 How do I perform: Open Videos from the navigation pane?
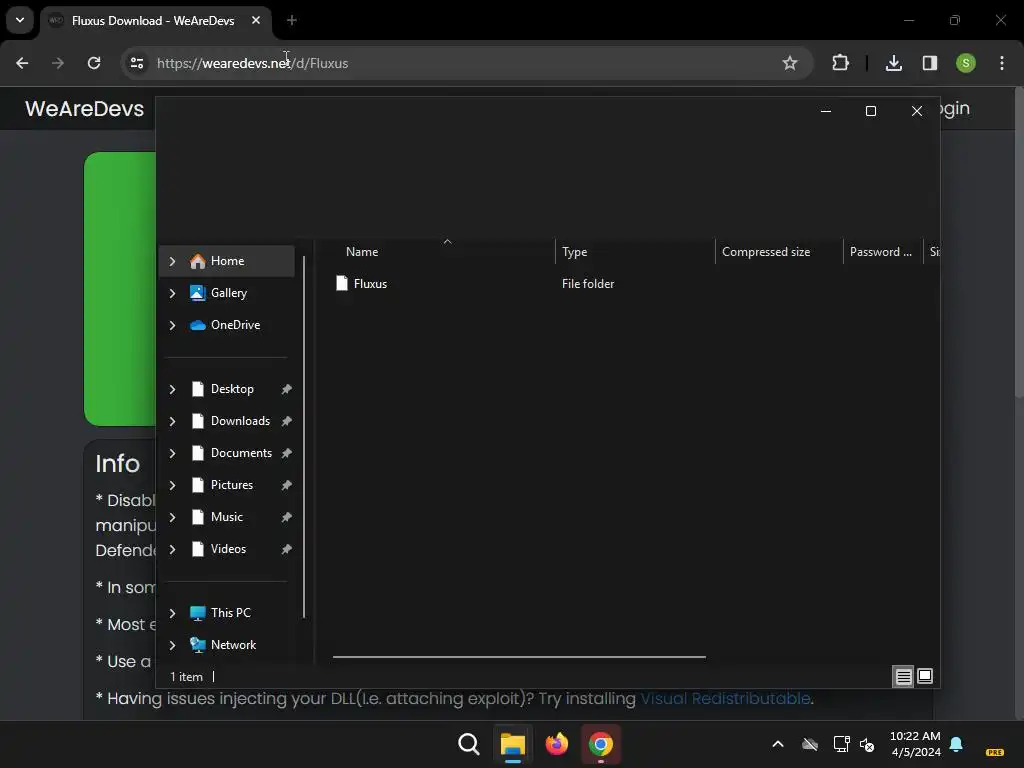[227, 549]
